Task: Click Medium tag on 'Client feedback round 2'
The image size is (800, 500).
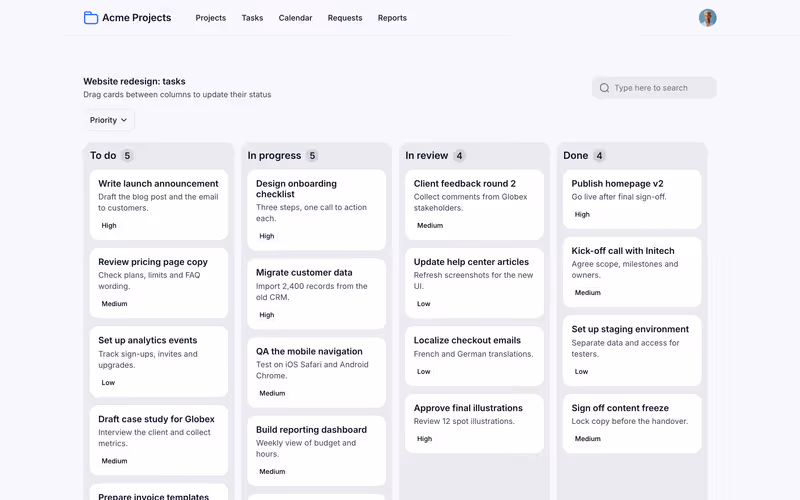Action: 430,226
